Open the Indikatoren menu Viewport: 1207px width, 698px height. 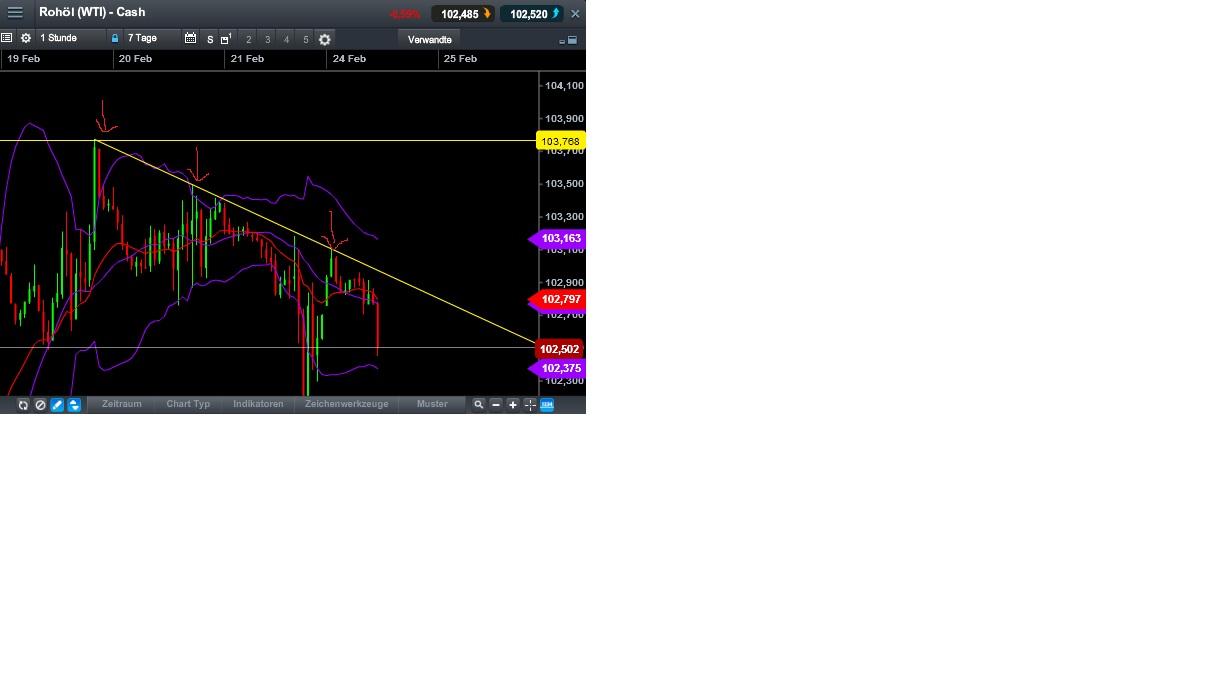(257, 404)
